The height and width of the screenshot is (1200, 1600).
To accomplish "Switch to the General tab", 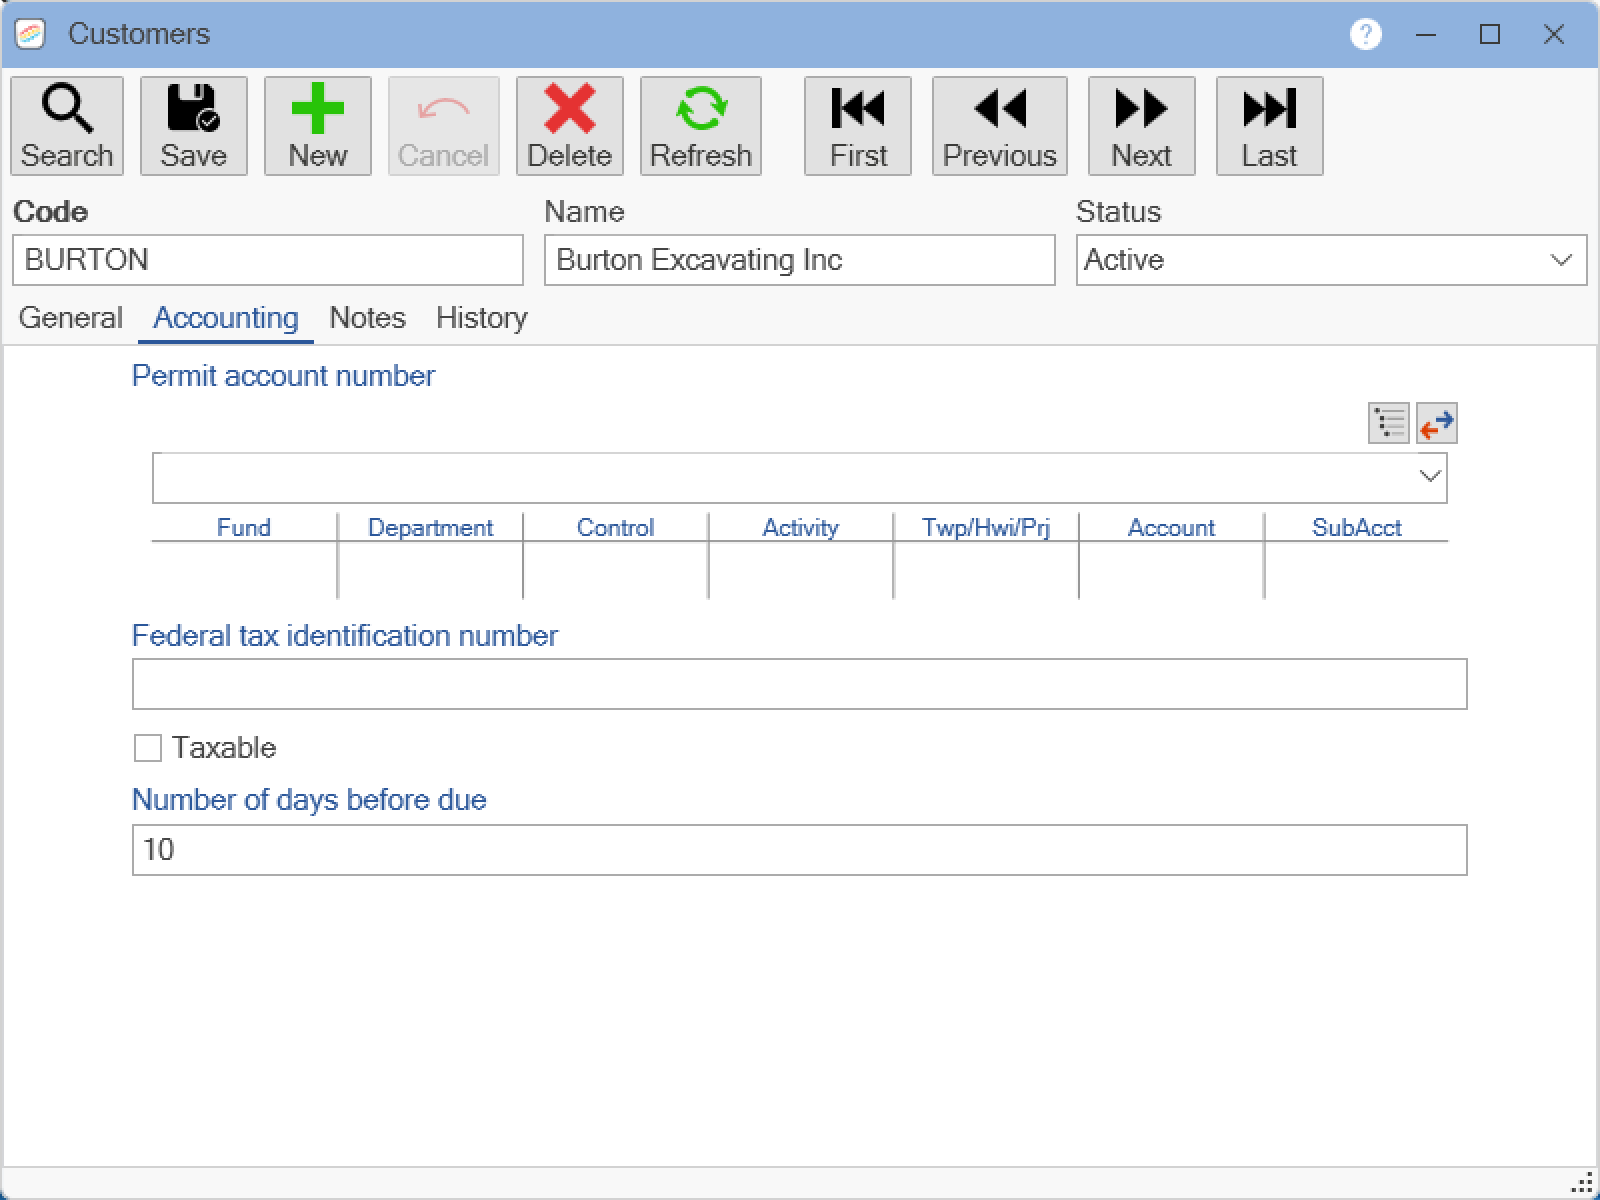I will pos(70,318).
